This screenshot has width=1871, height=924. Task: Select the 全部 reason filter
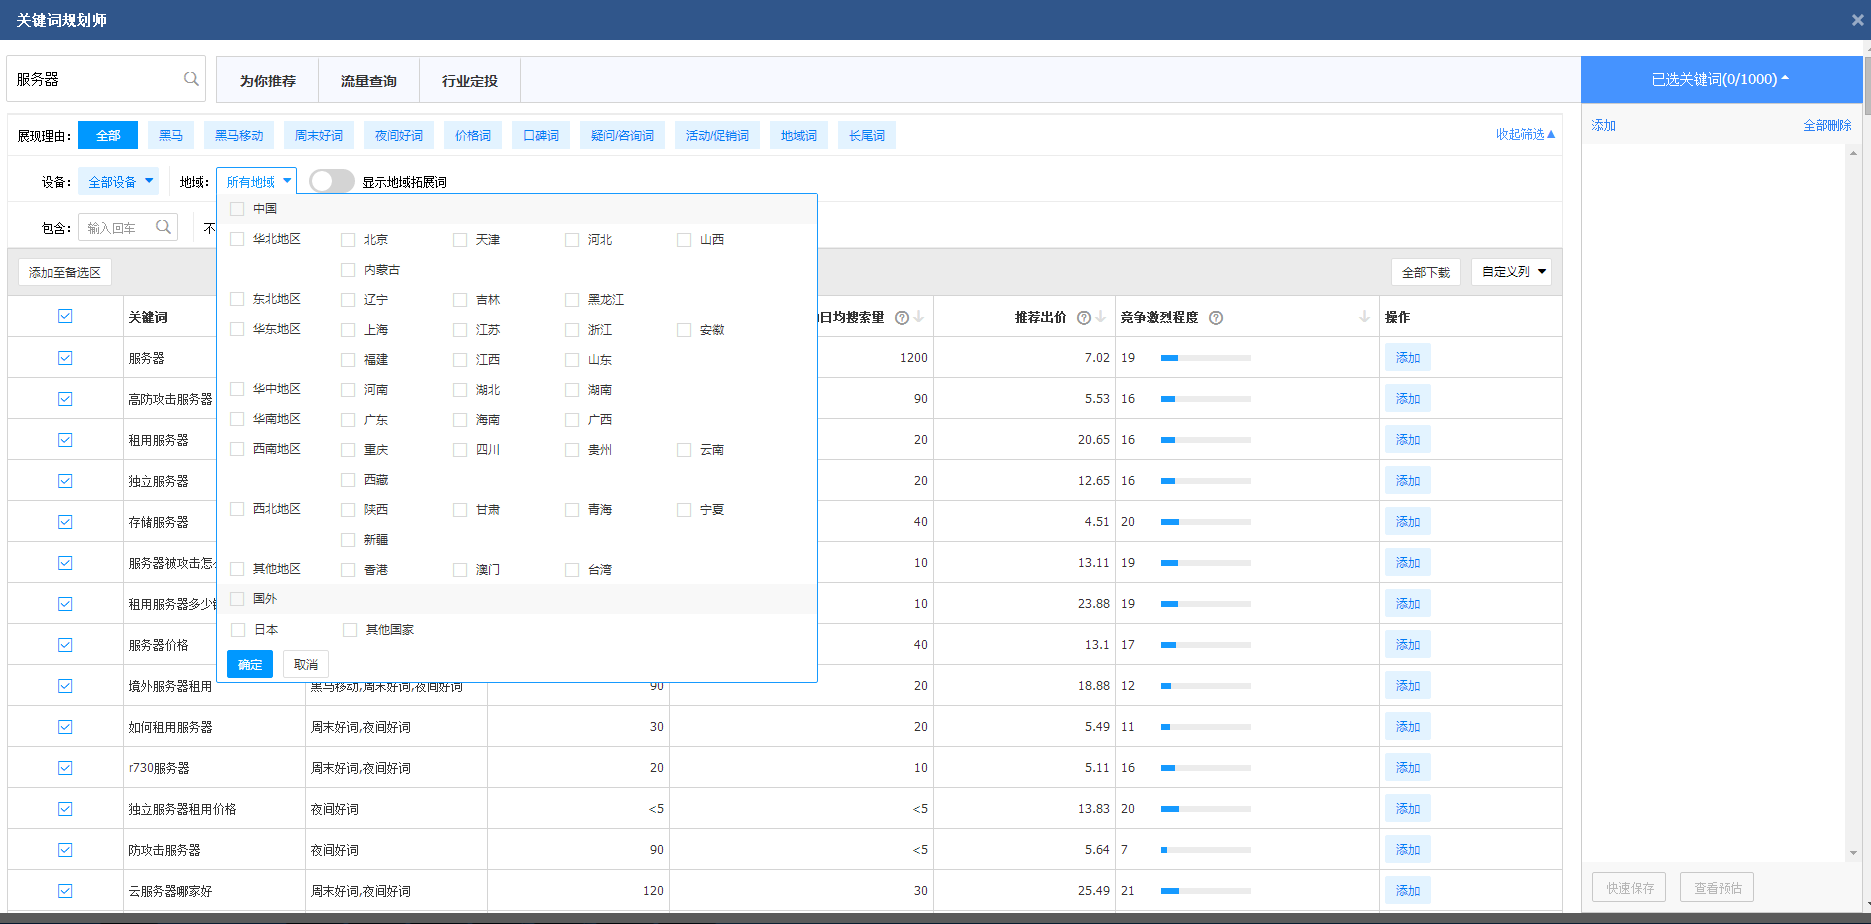coord(108,135)
